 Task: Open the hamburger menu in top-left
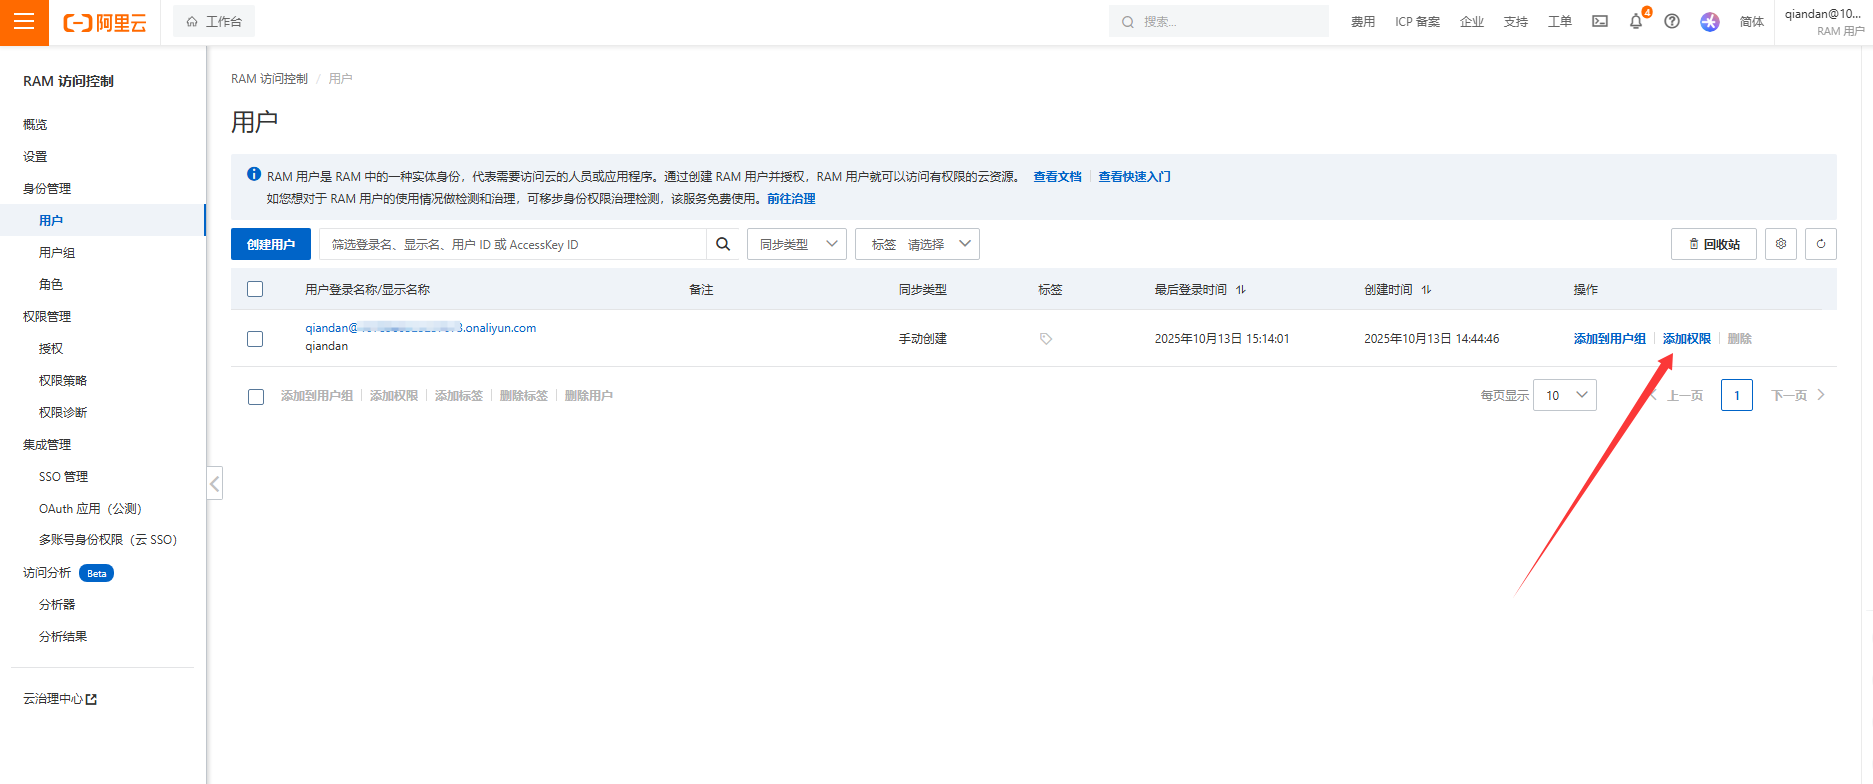[24, 22]
